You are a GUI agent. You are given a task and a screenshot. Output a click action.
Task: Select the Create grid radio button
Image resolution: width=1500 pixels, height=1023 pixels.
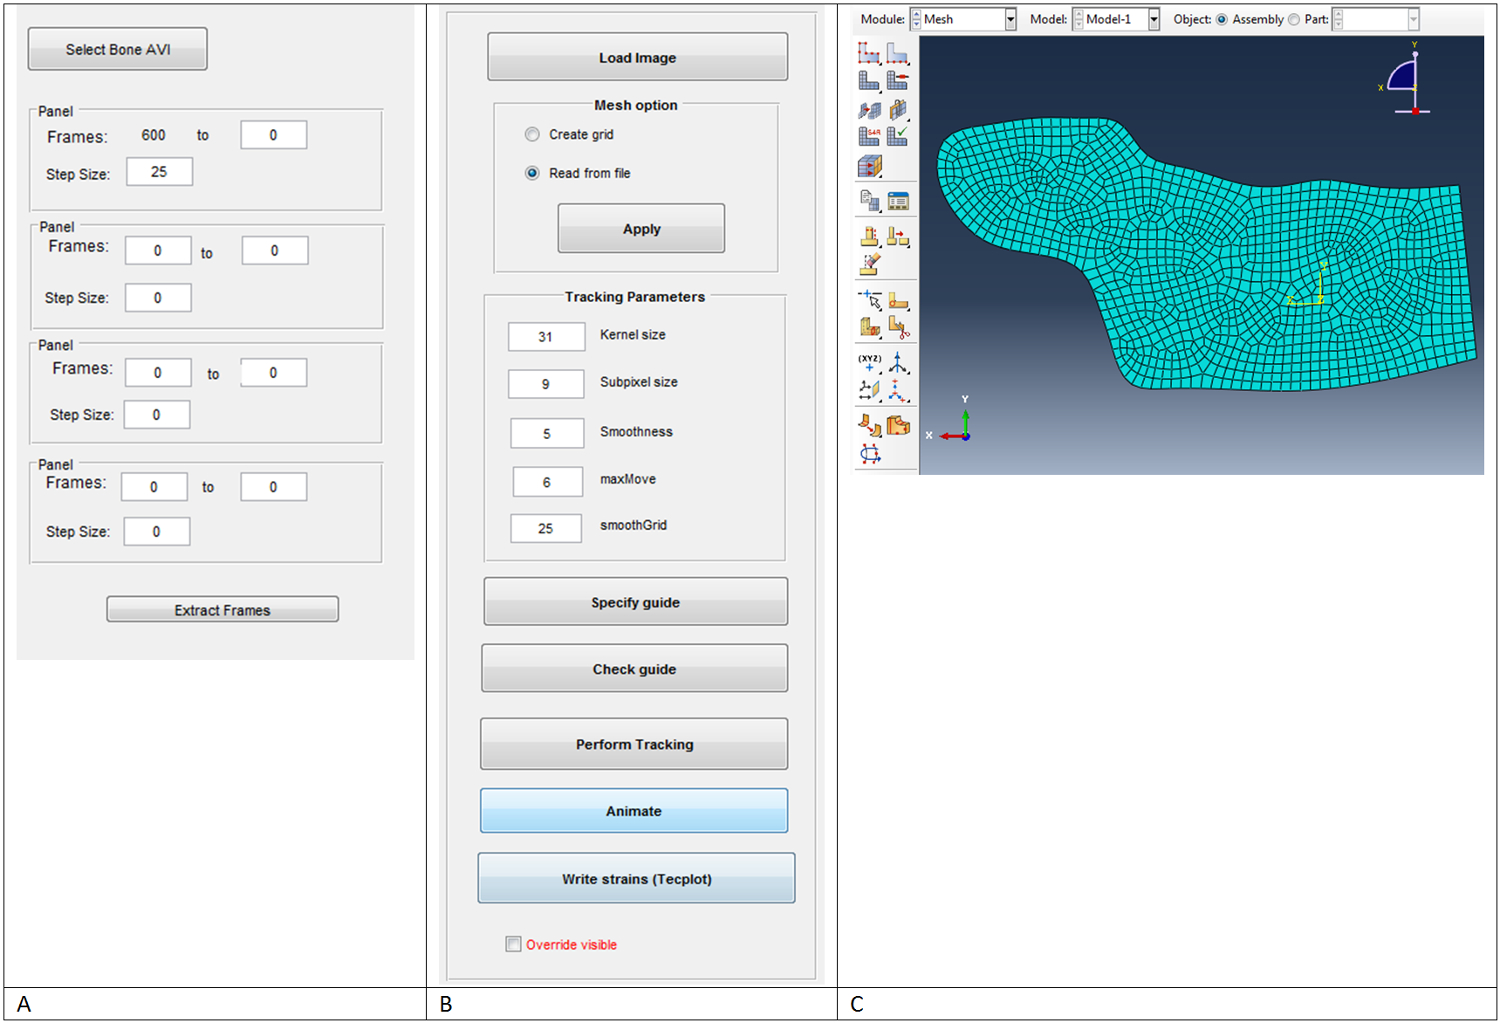(532, 135)
